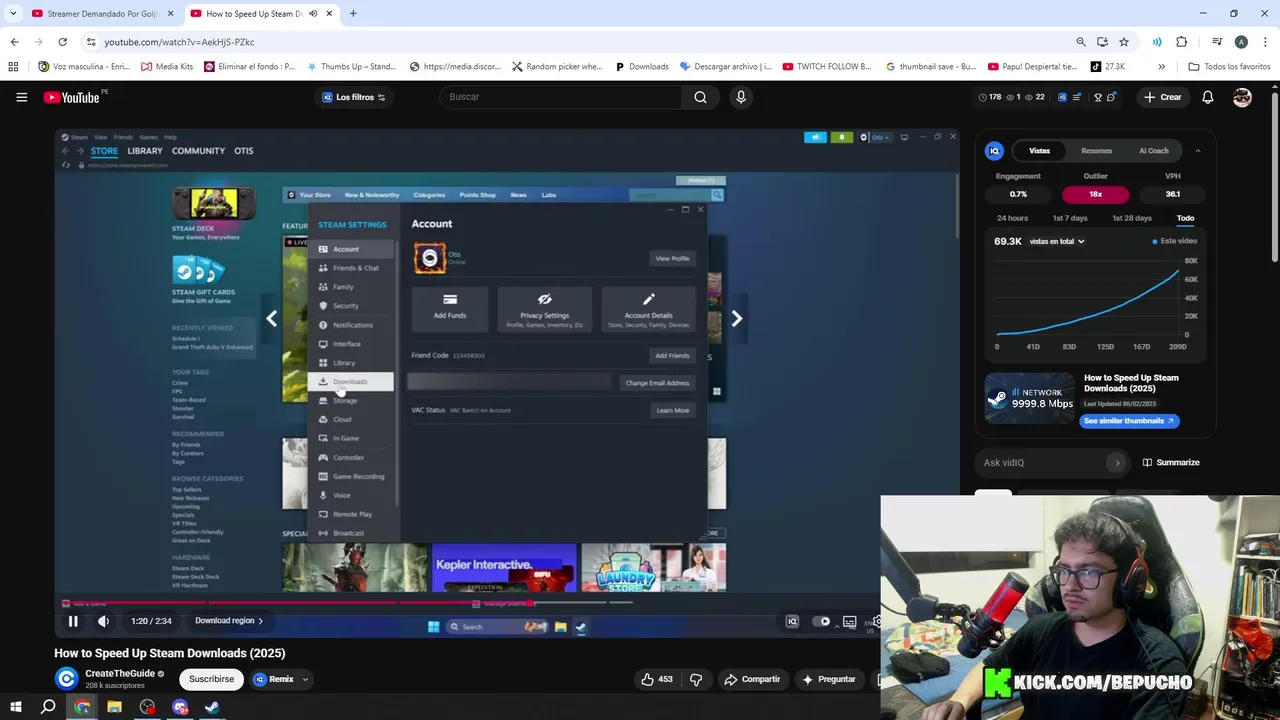Click the Suscribirse button
The image size is (1280, 720).
pos(211,679)
